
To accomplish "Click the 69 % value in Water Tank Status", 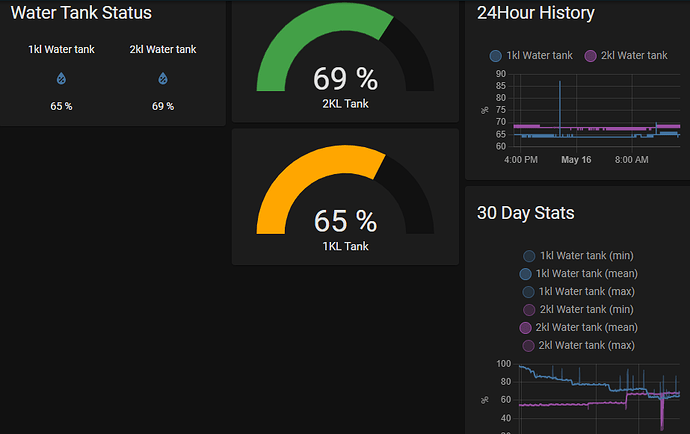I will tap(163, 106).
